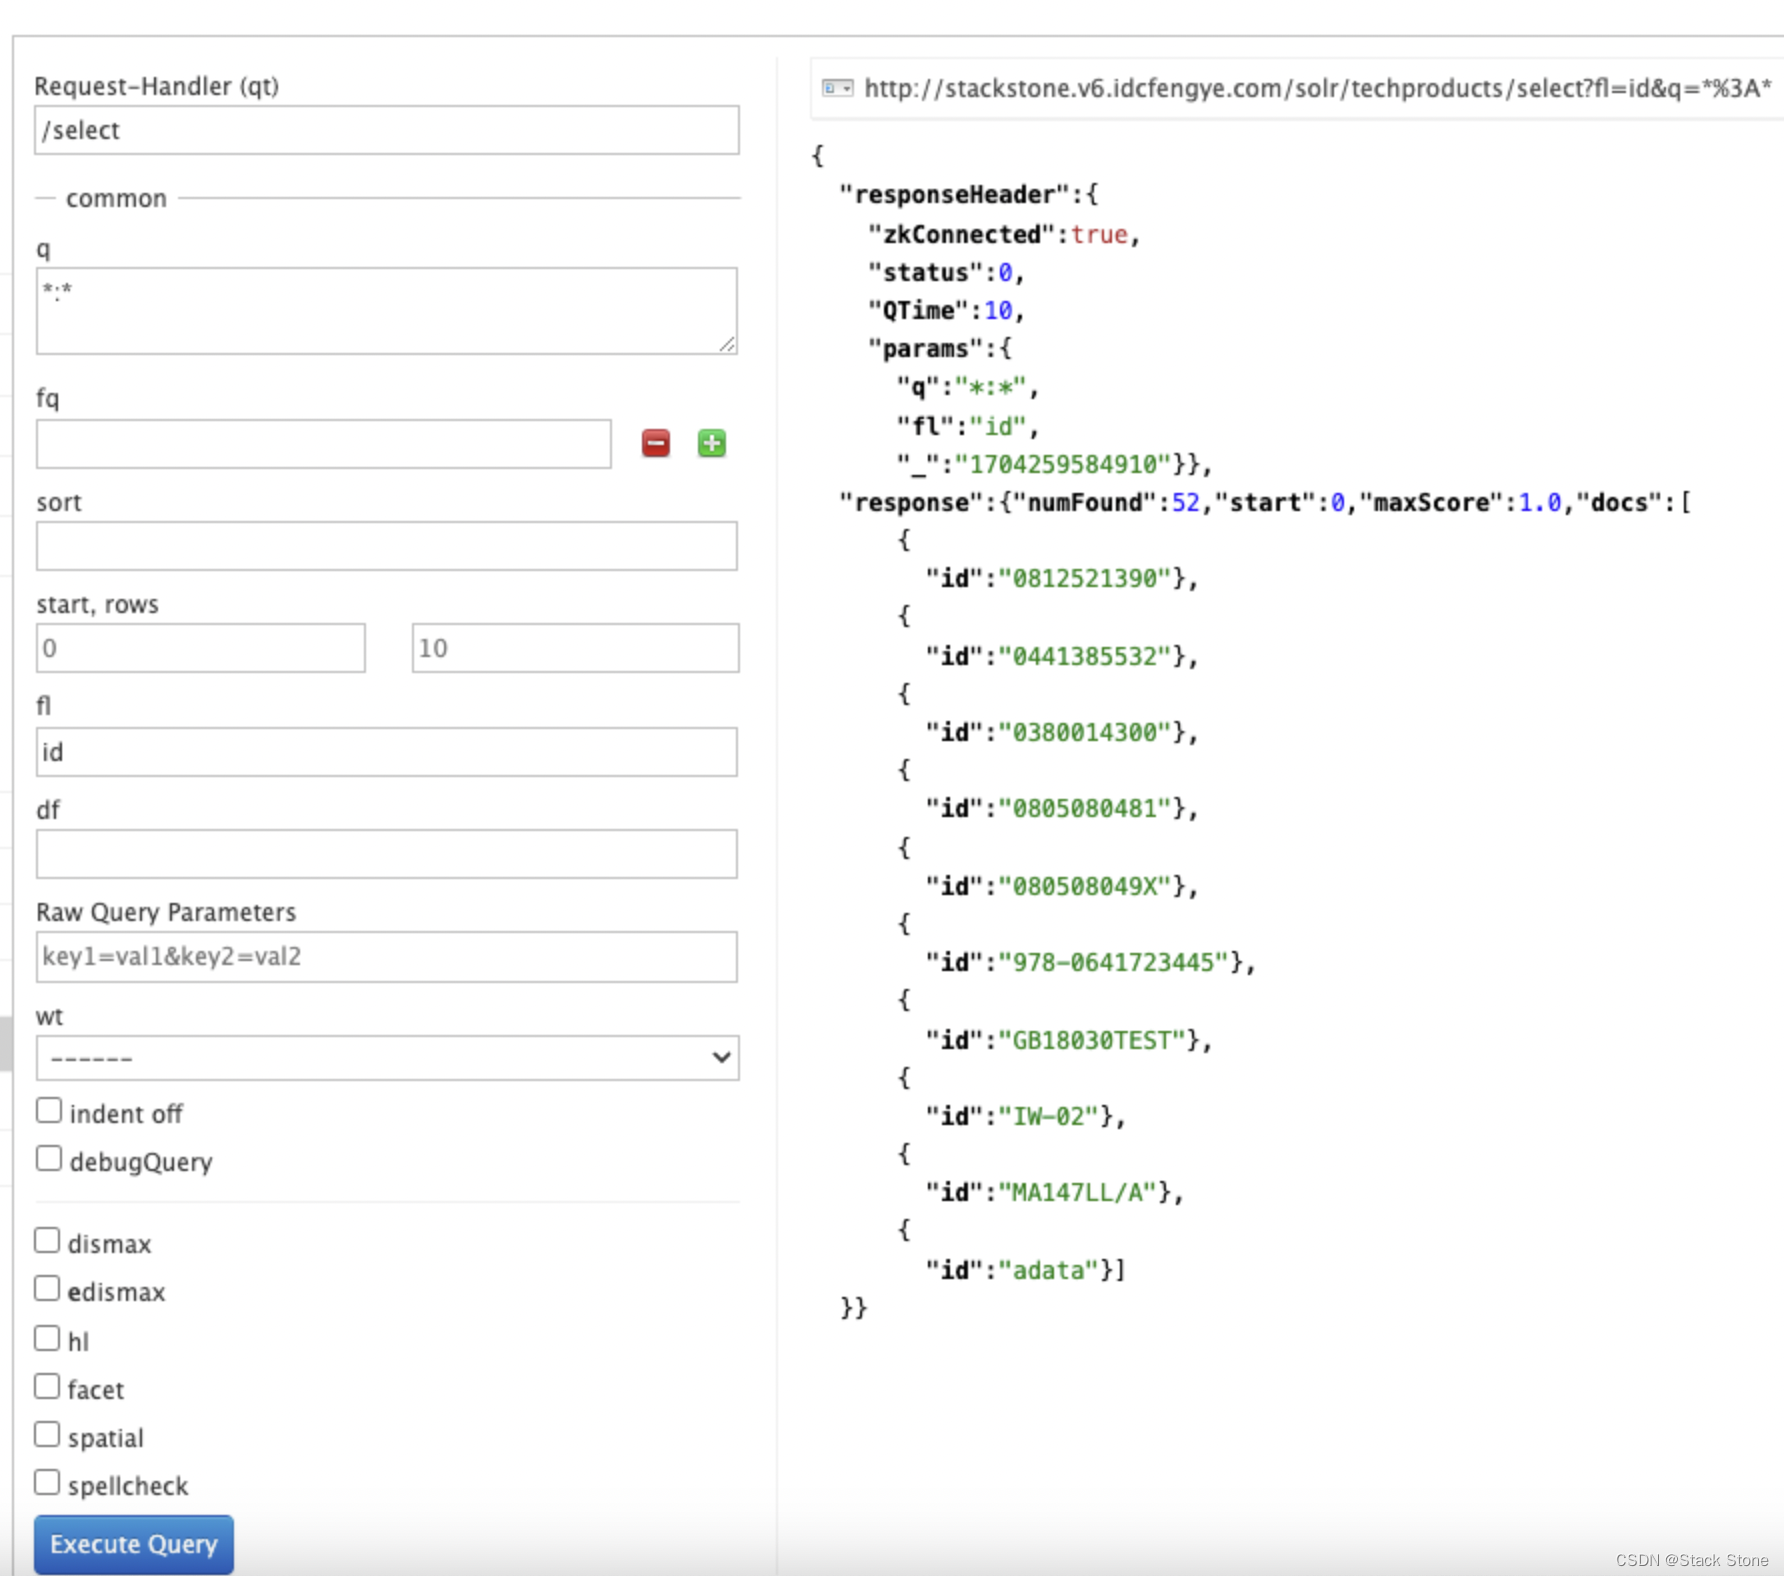Click the id value "0805080481"
The width and height of the screenshot is (1784, 1576).
1085,808
